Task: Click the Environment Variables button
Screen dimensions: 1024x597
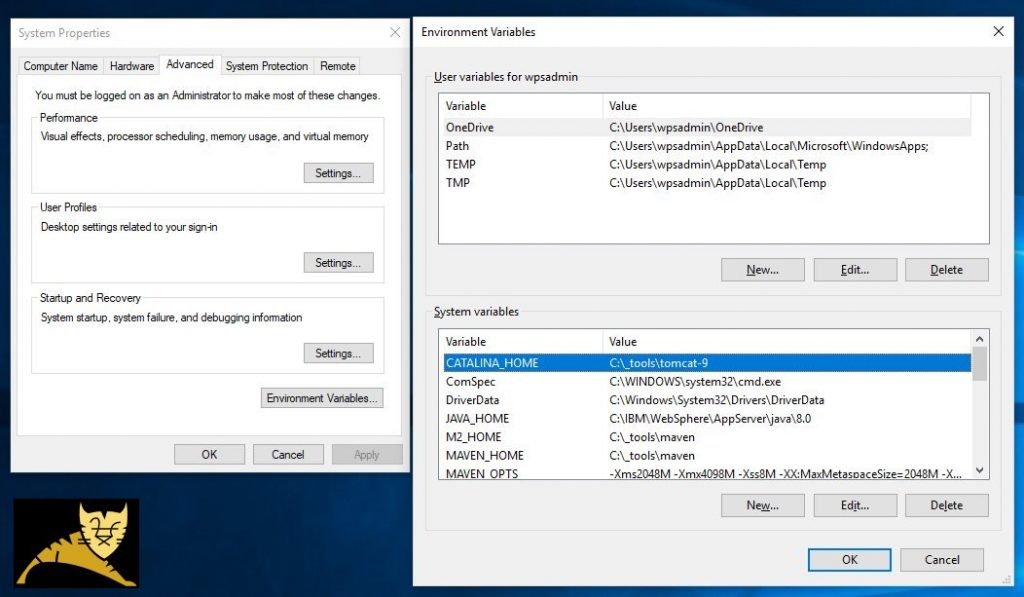Action: pos(321,398)
